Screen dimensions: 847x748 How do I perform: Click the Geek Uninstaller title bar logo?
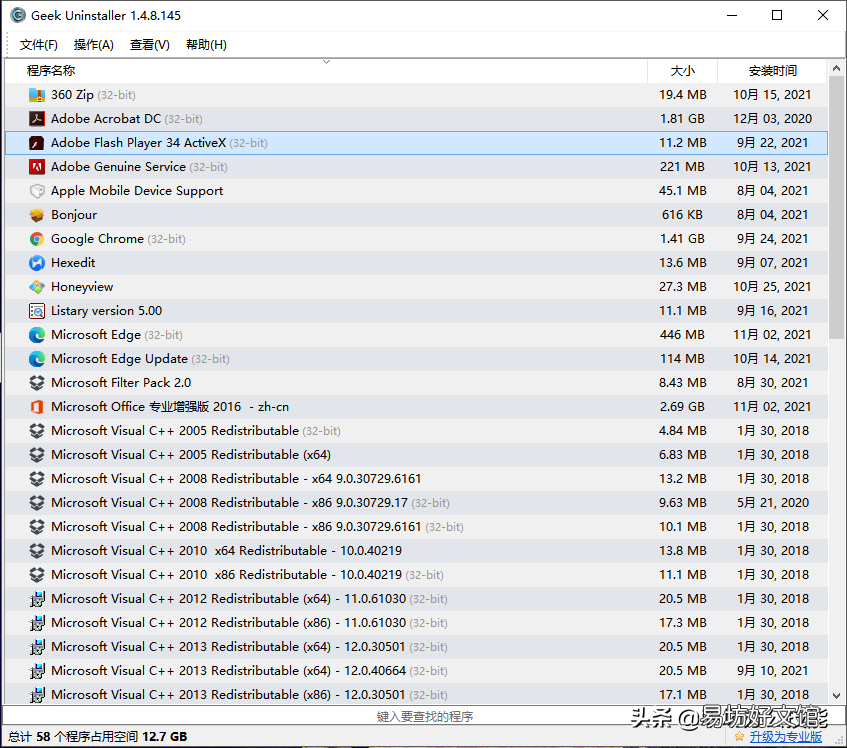coord(18,15)
